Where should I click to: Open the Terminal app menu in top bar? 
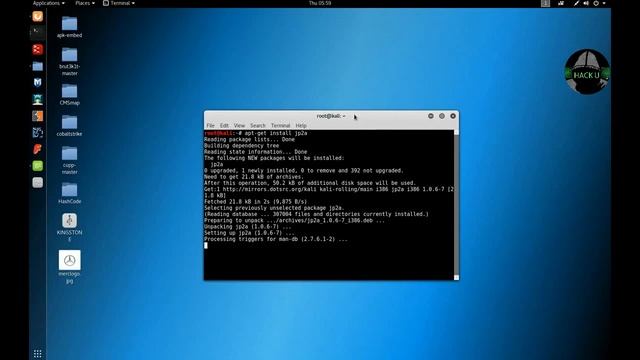click(119, 3)
